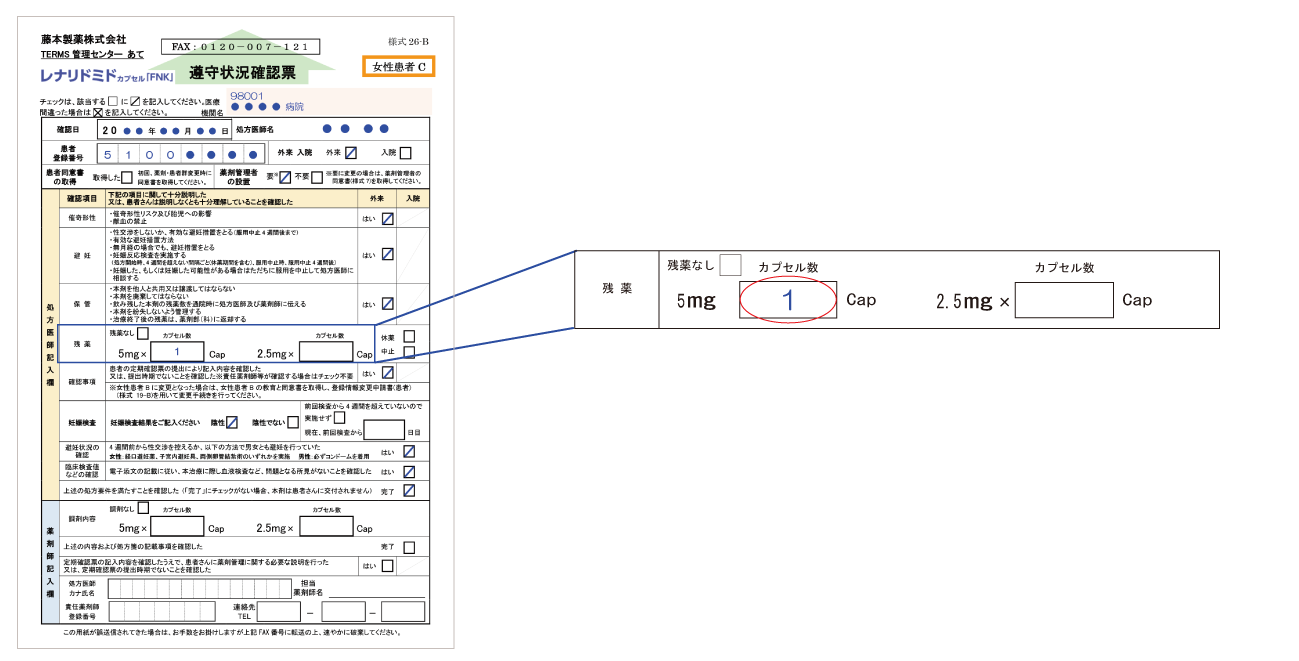The image size is (1299, 661).
Task: Tick the 休薬 checkbox
Action: 409,336
